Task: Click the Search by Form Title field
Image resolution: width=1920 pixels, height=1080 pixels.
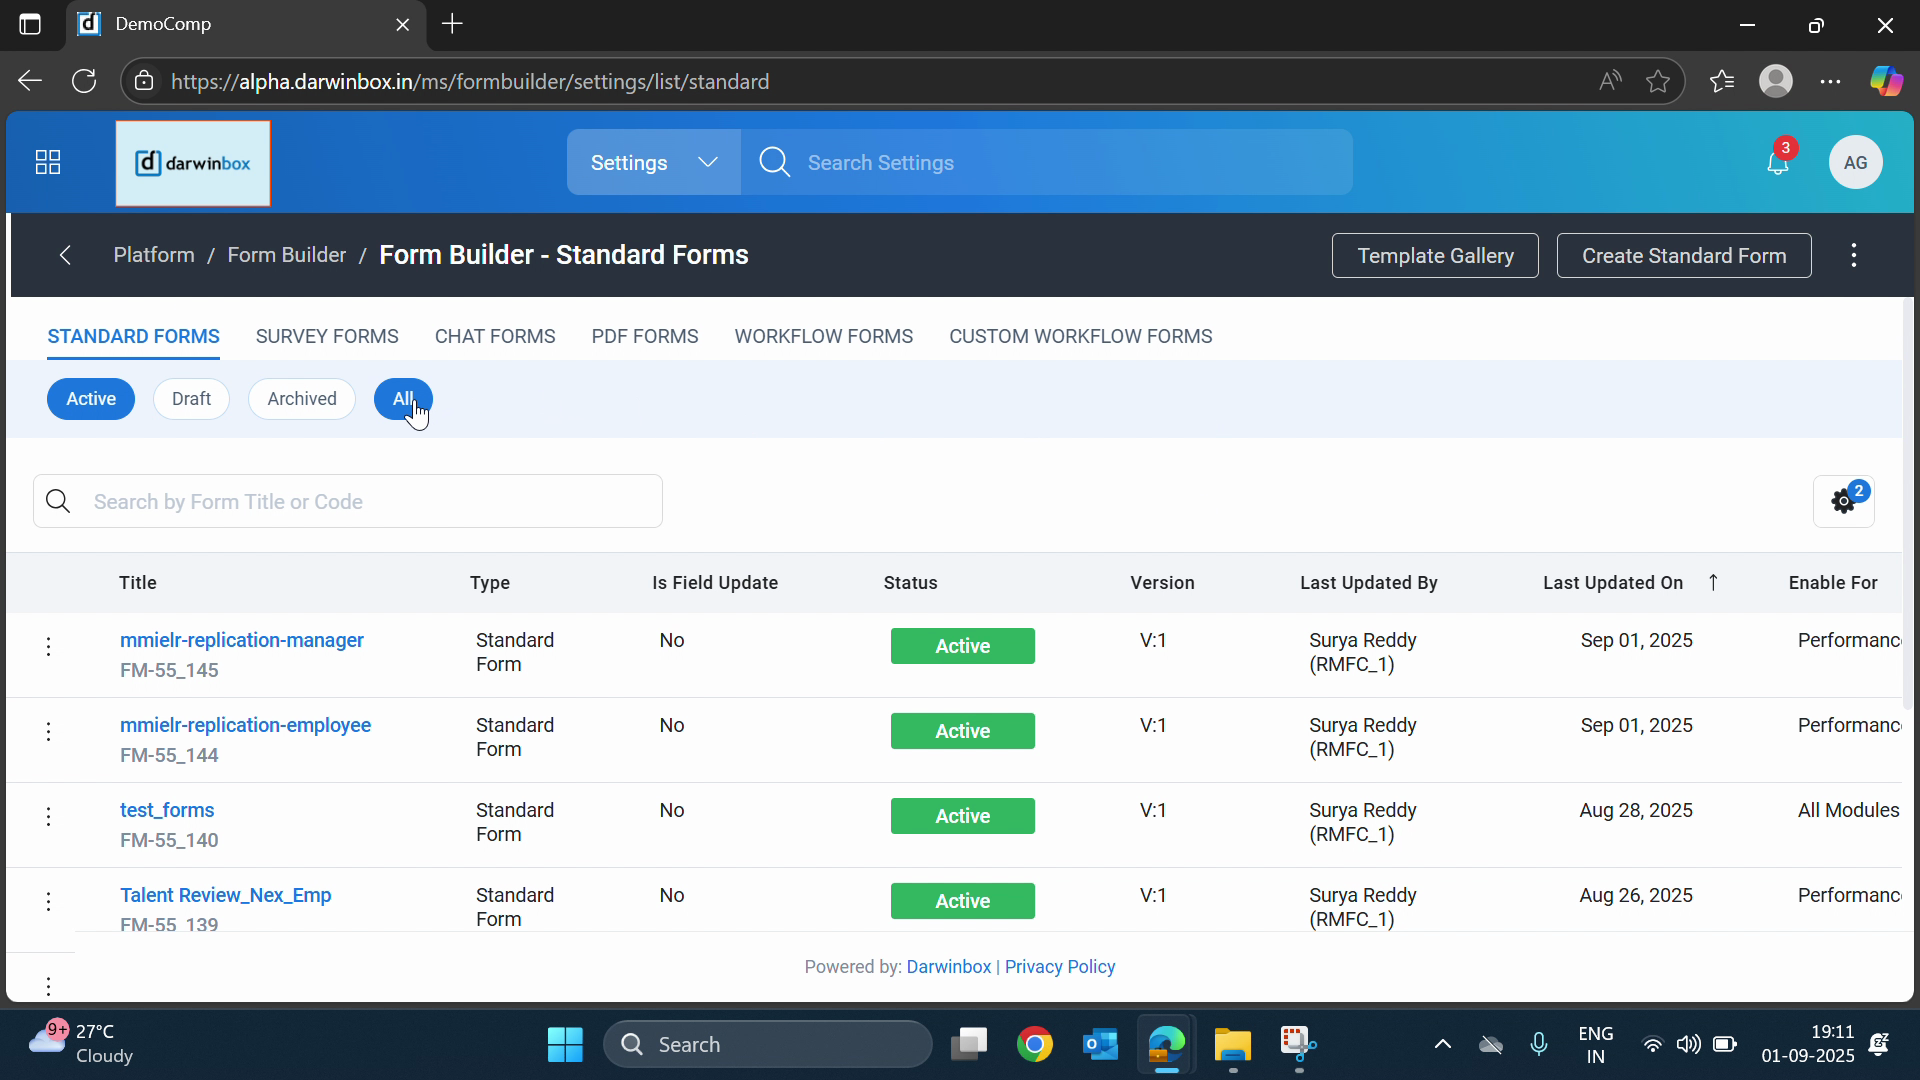Action: (370, 501)
